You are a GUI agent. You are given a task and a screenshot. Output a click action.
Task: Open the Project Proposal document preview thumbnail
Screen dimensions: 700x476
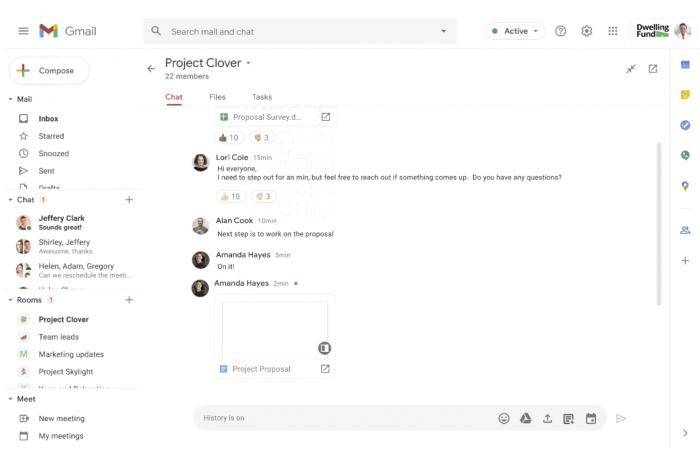tap(275, 330)
